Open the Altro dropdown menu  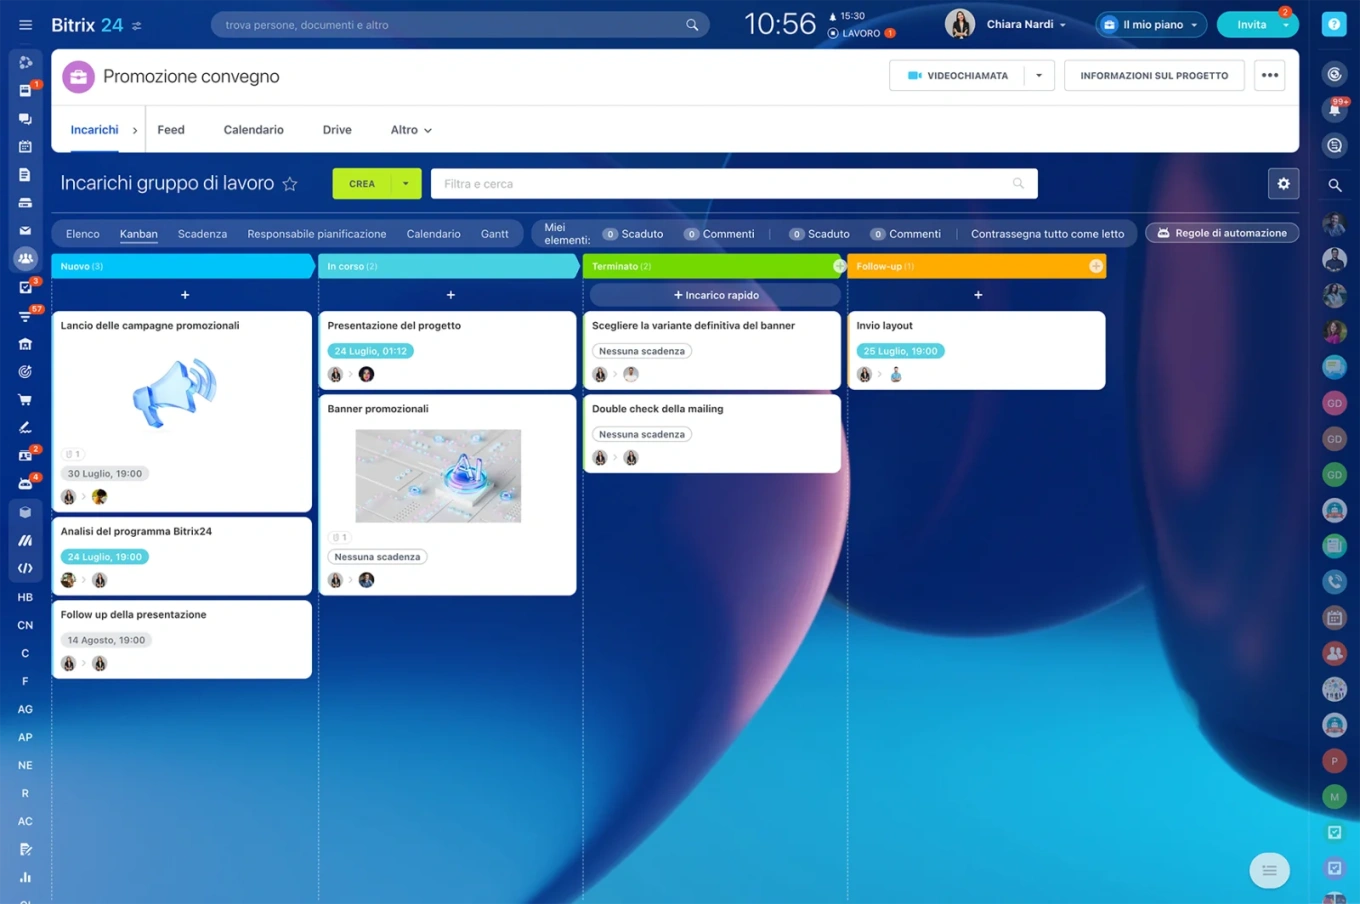(x=411, y=130)
